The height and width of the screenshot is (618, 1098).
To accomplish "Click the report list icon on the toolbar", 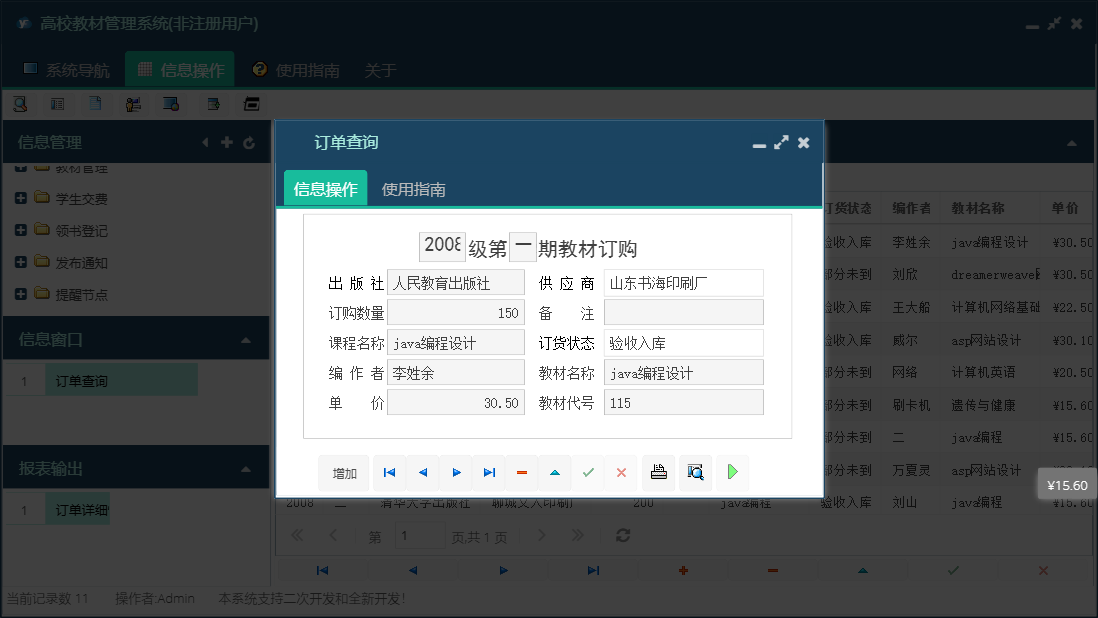I will click(x=57, y=103).
